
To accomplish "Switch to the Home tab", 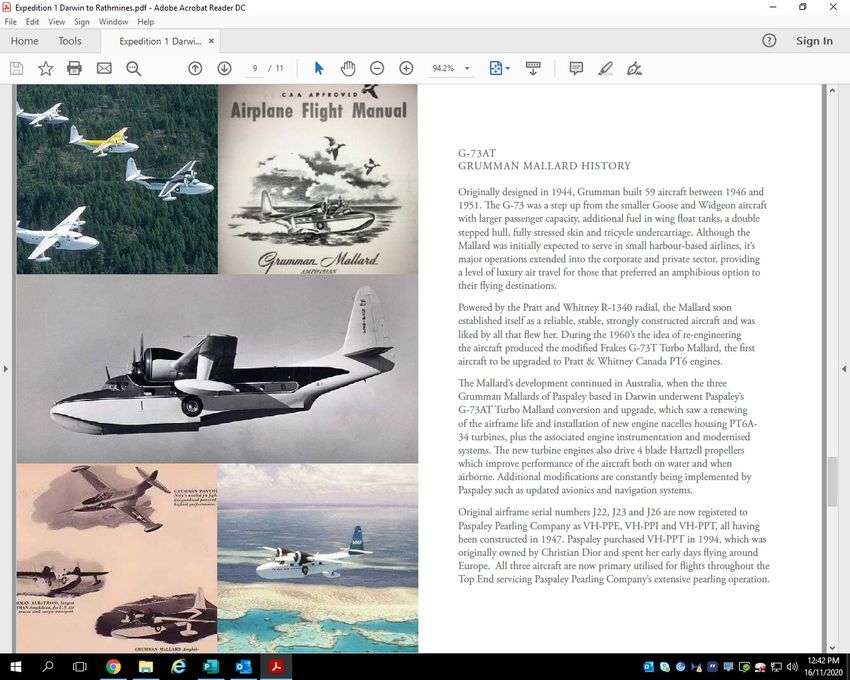I will click(24, 41).
